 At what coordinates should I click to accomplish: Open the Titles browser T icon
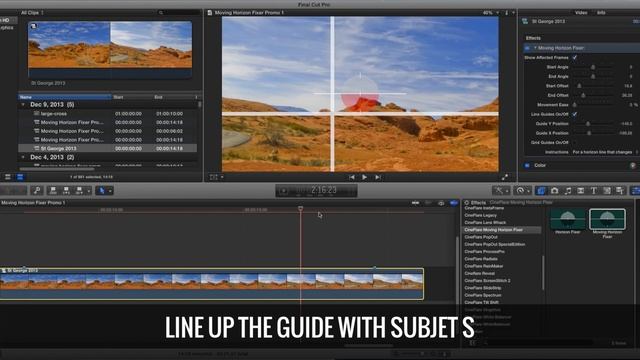pos(593,191)
